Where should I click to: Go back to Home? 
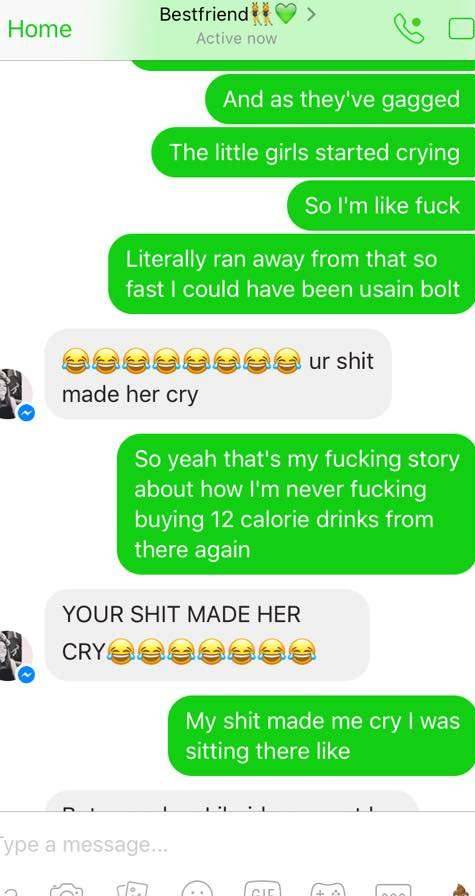coord(39,29)
